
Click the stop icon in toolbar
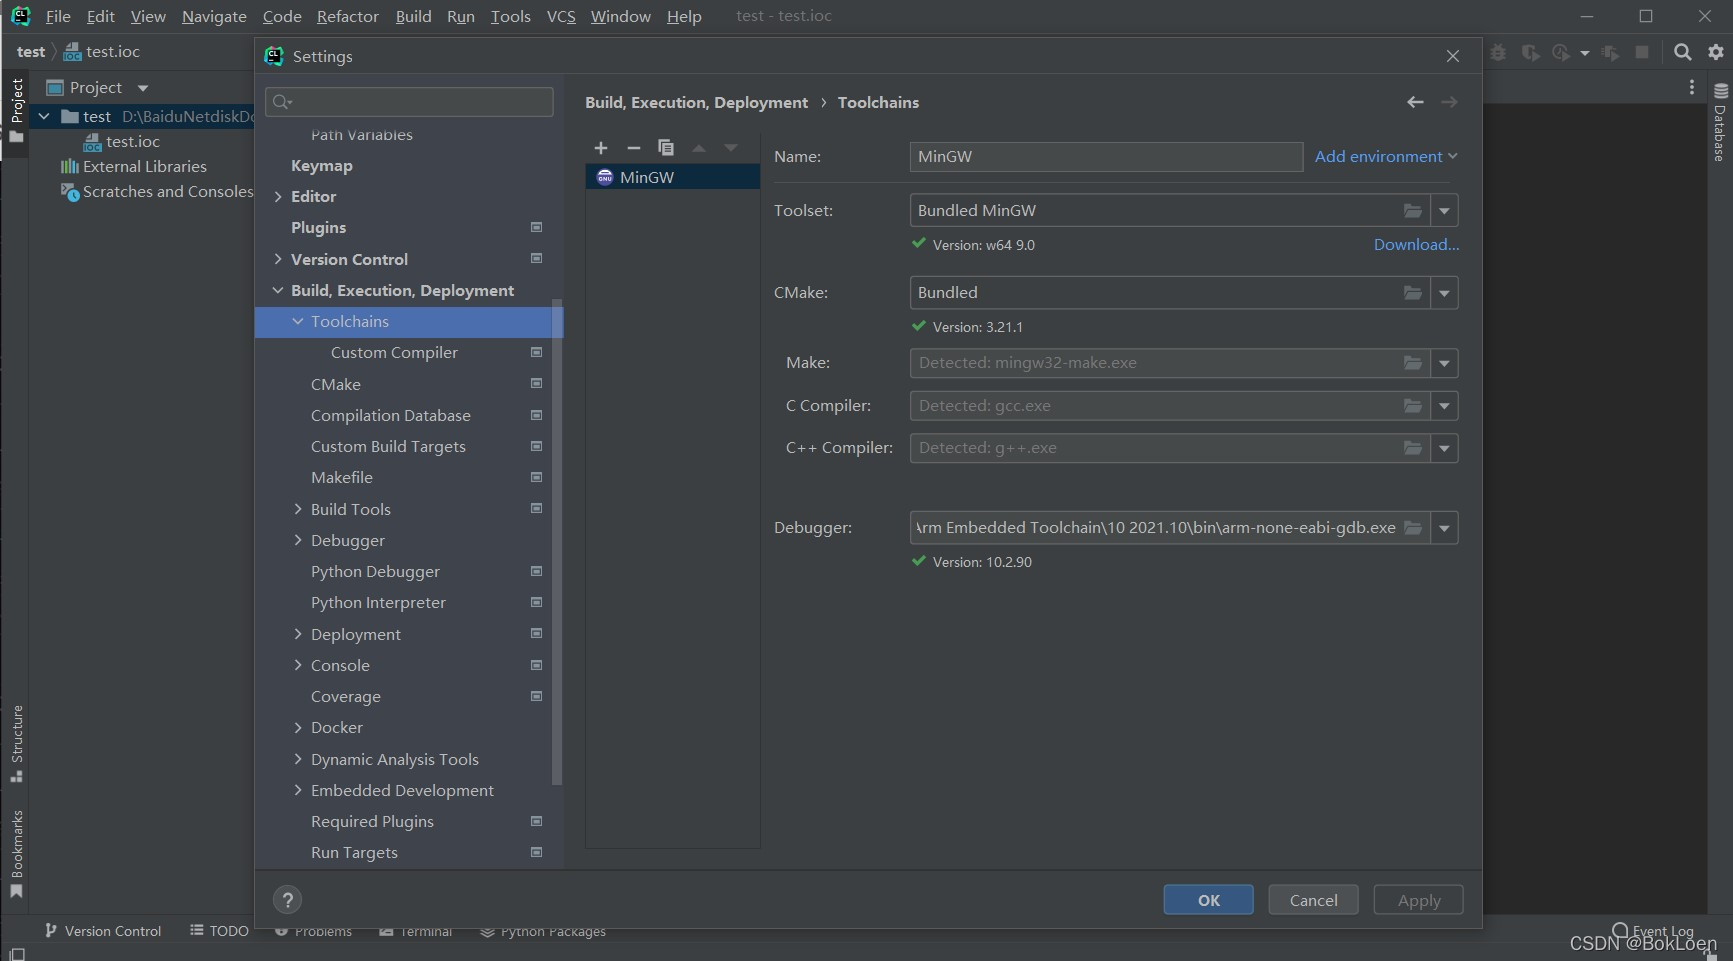click(x=1642, y=52)
